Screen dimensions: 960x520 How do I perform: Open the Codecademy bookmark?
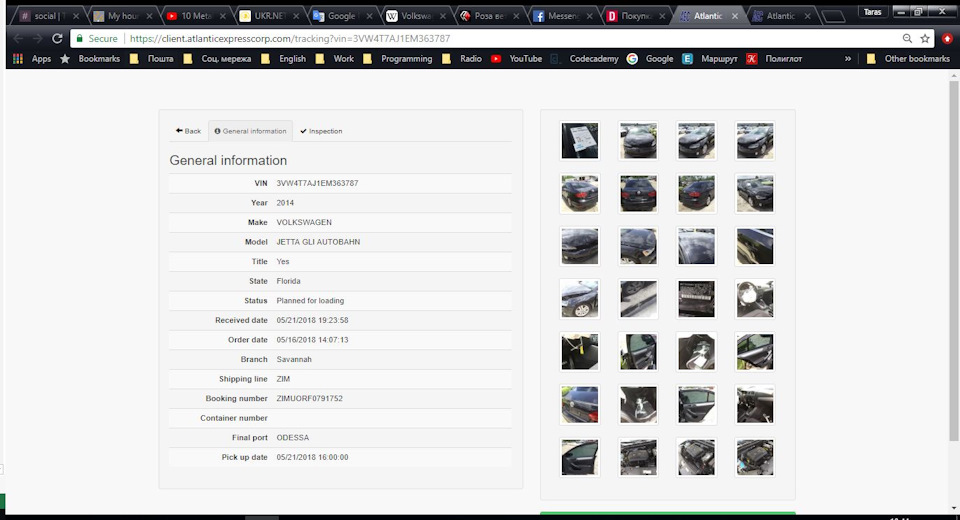coord(585,59)
